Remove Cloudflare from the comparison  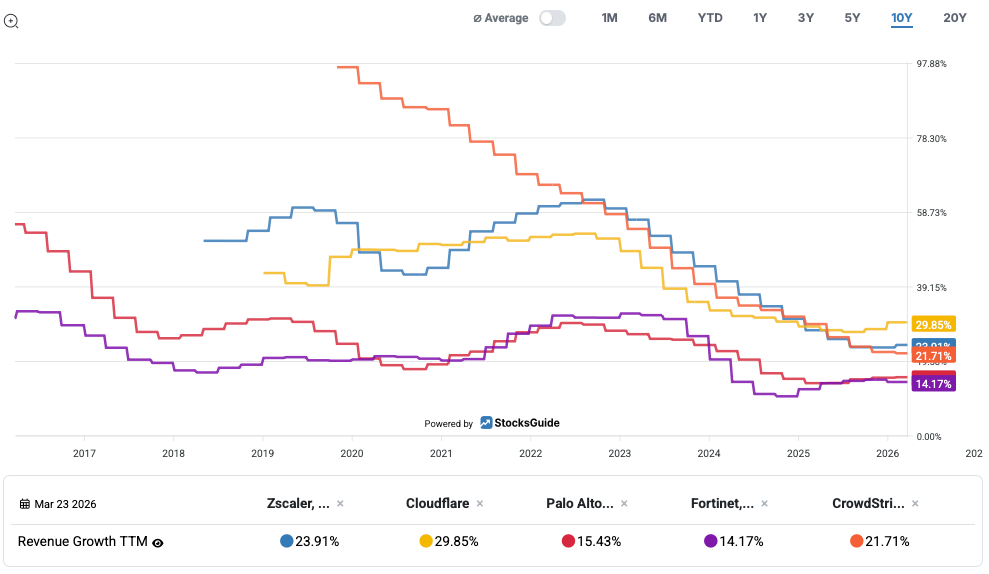click(480, 504)
